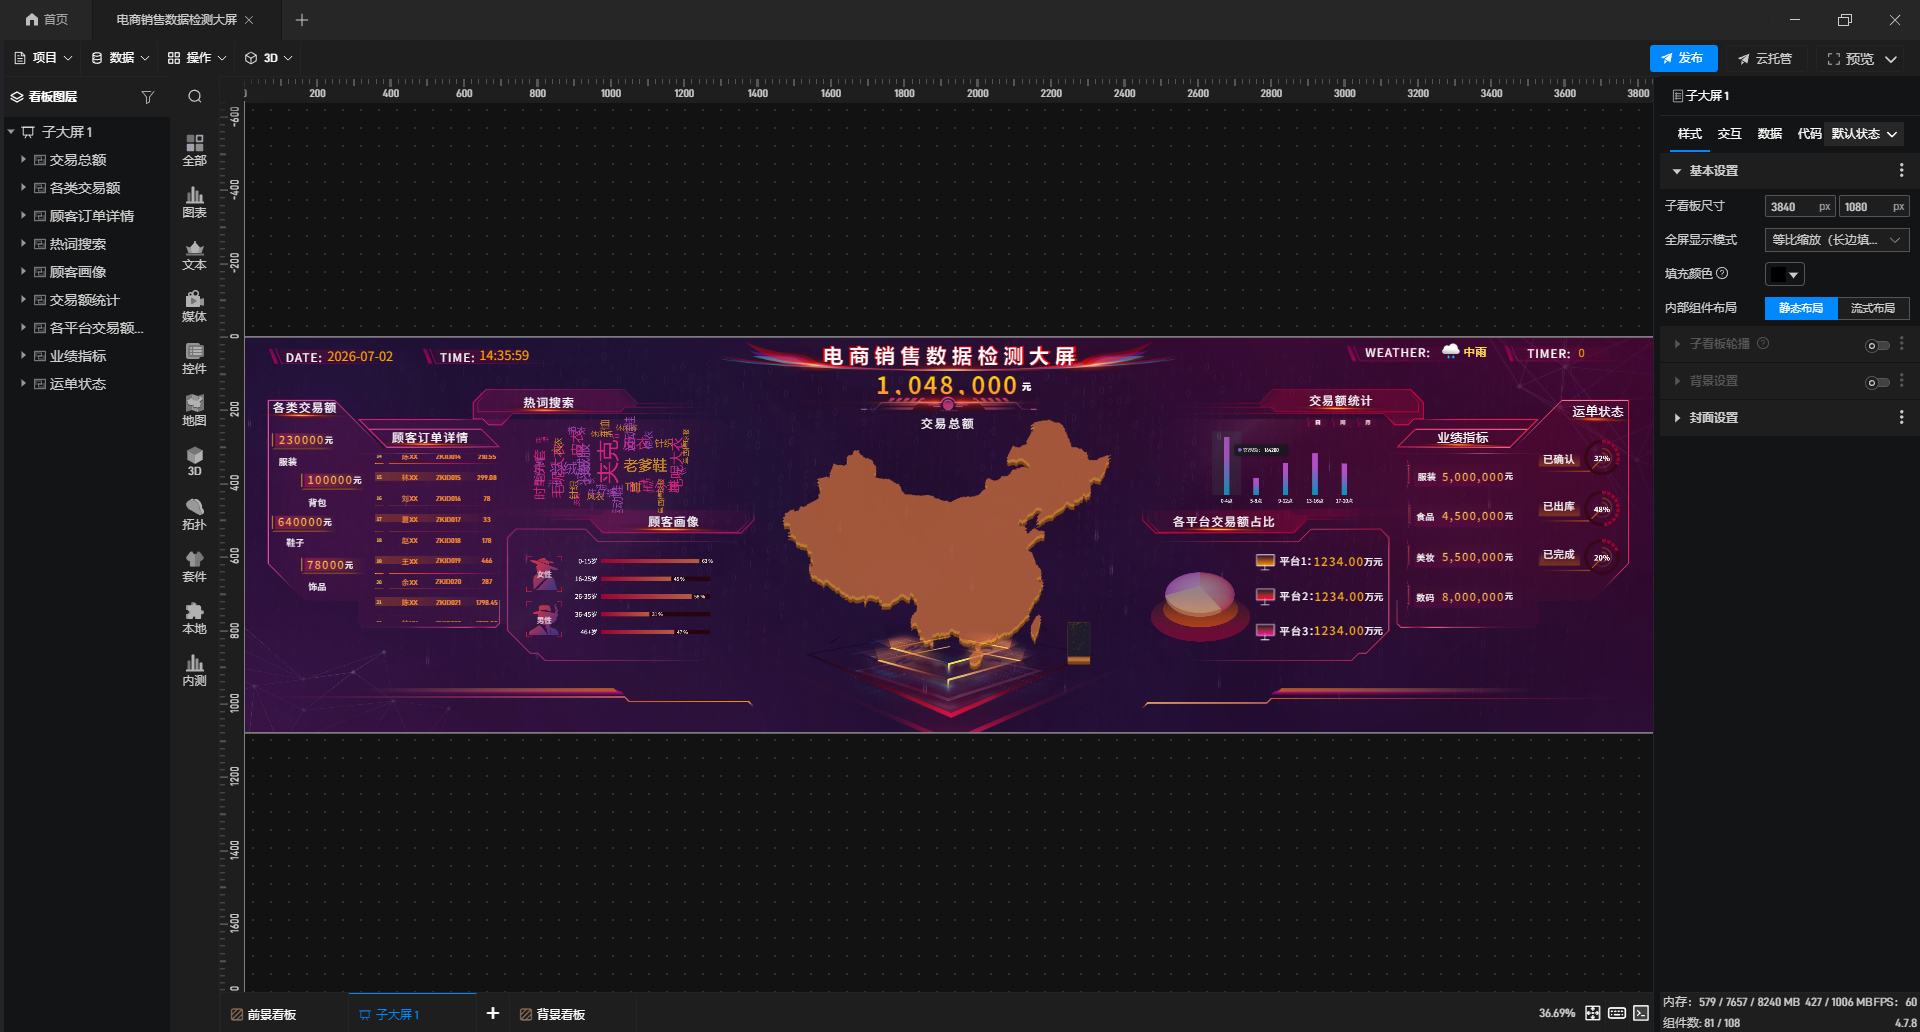Open the 3D menu
This screenshot has width=1920, height=1032.
pyautogui.click(x=269, y=58)
